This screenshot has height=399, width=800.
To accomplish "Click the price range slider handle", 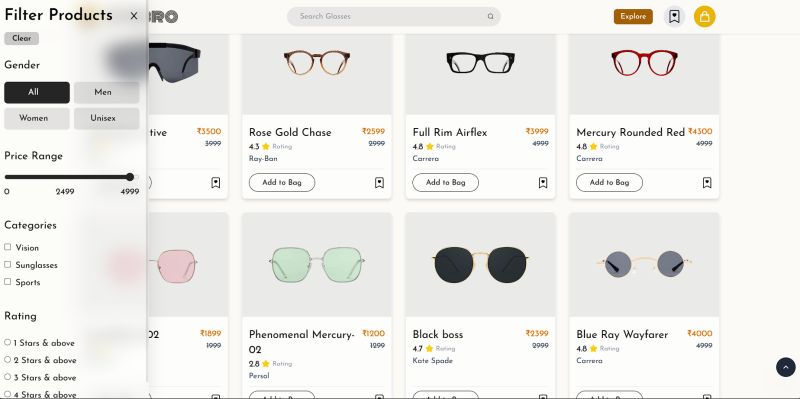I will (130, 177).
